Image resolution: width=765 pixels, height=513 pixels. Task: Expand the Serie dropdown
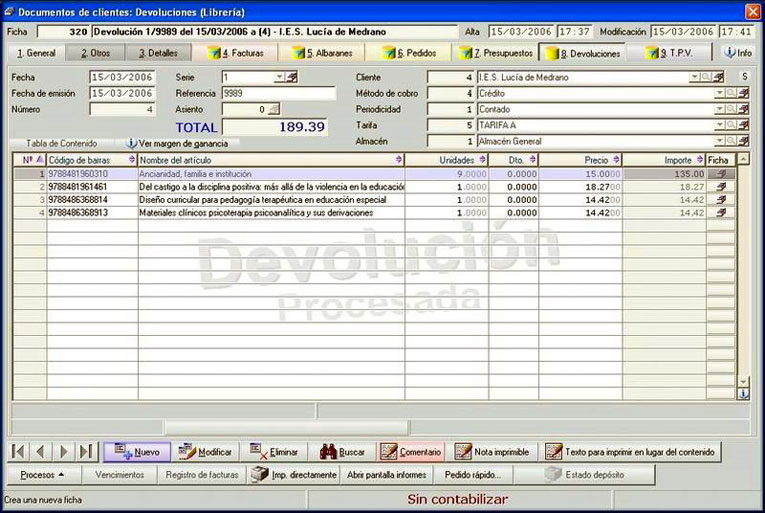click(279, 77)
